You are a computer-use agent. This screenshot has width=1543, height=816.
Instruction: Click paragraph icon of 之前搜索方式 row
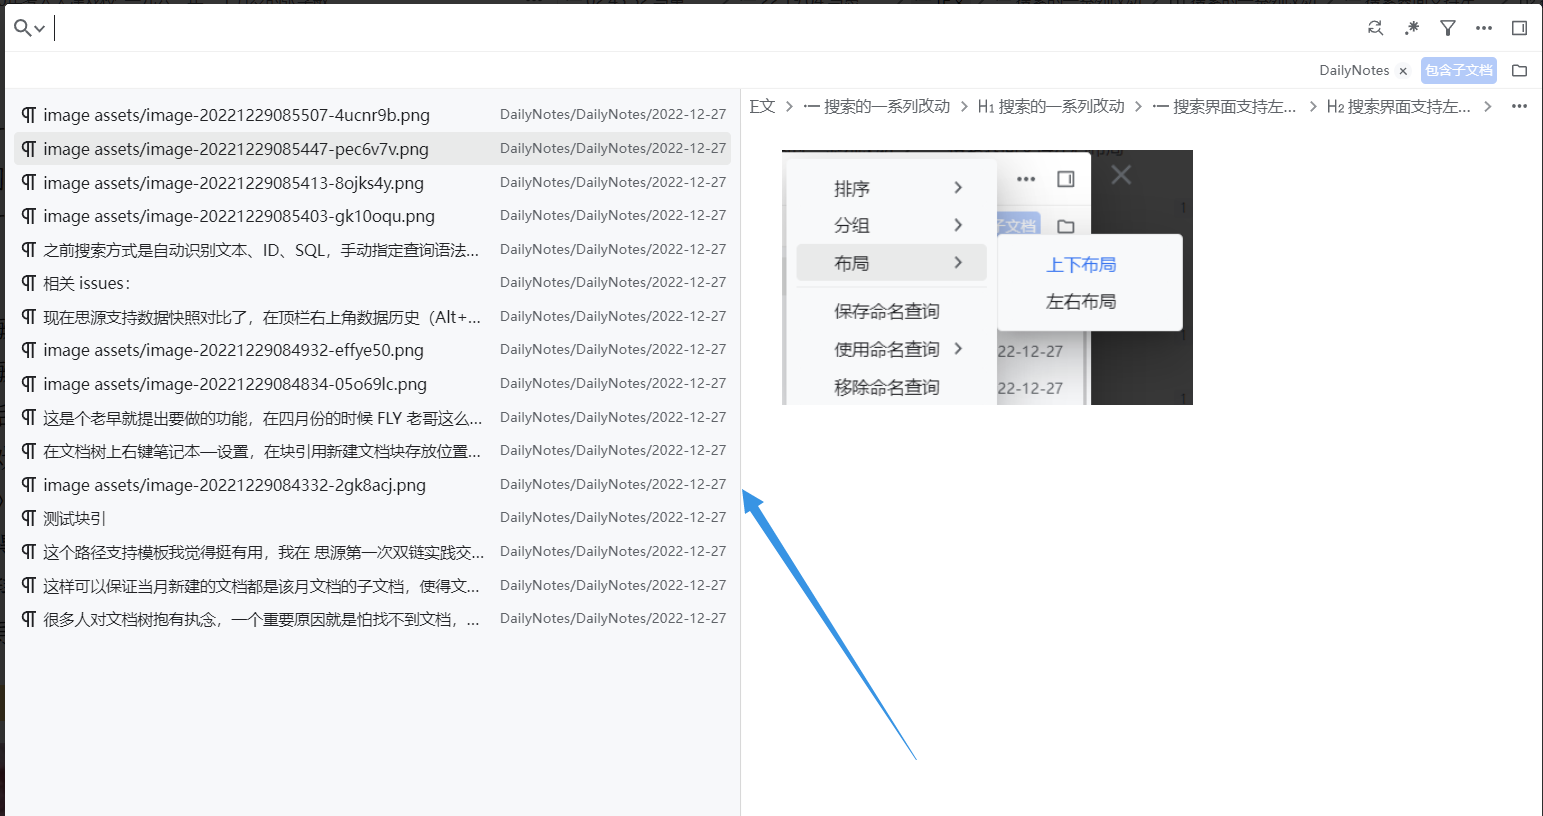(x=29, y=250)
